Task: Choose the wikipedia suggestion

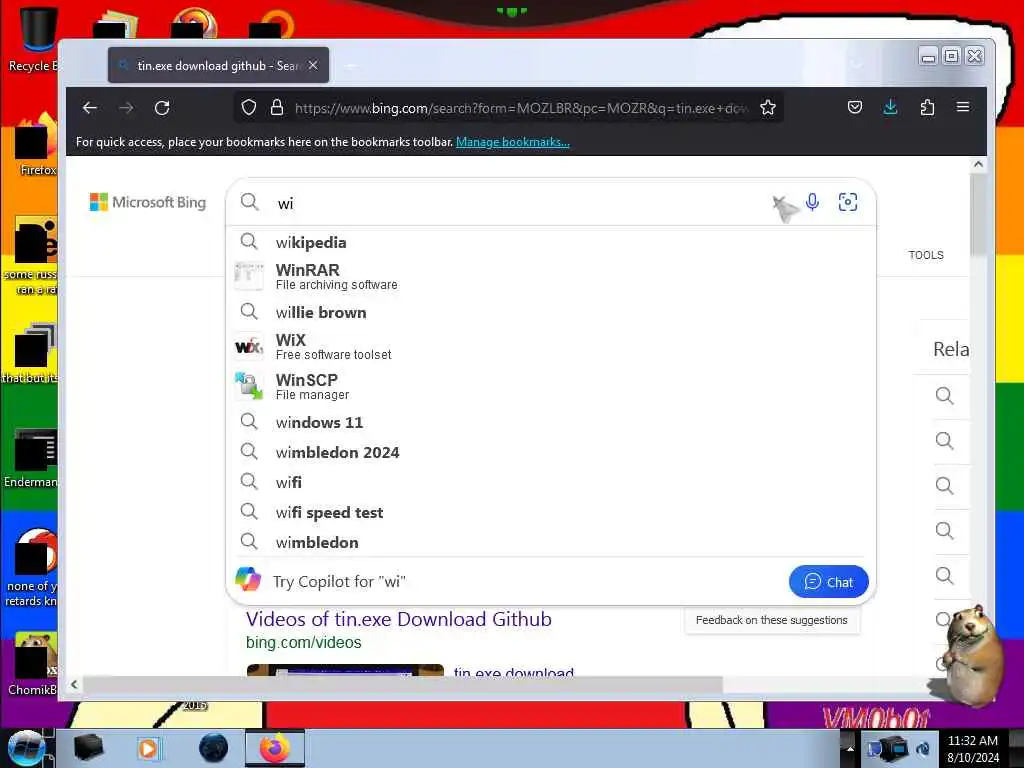Action: [550, 242]
